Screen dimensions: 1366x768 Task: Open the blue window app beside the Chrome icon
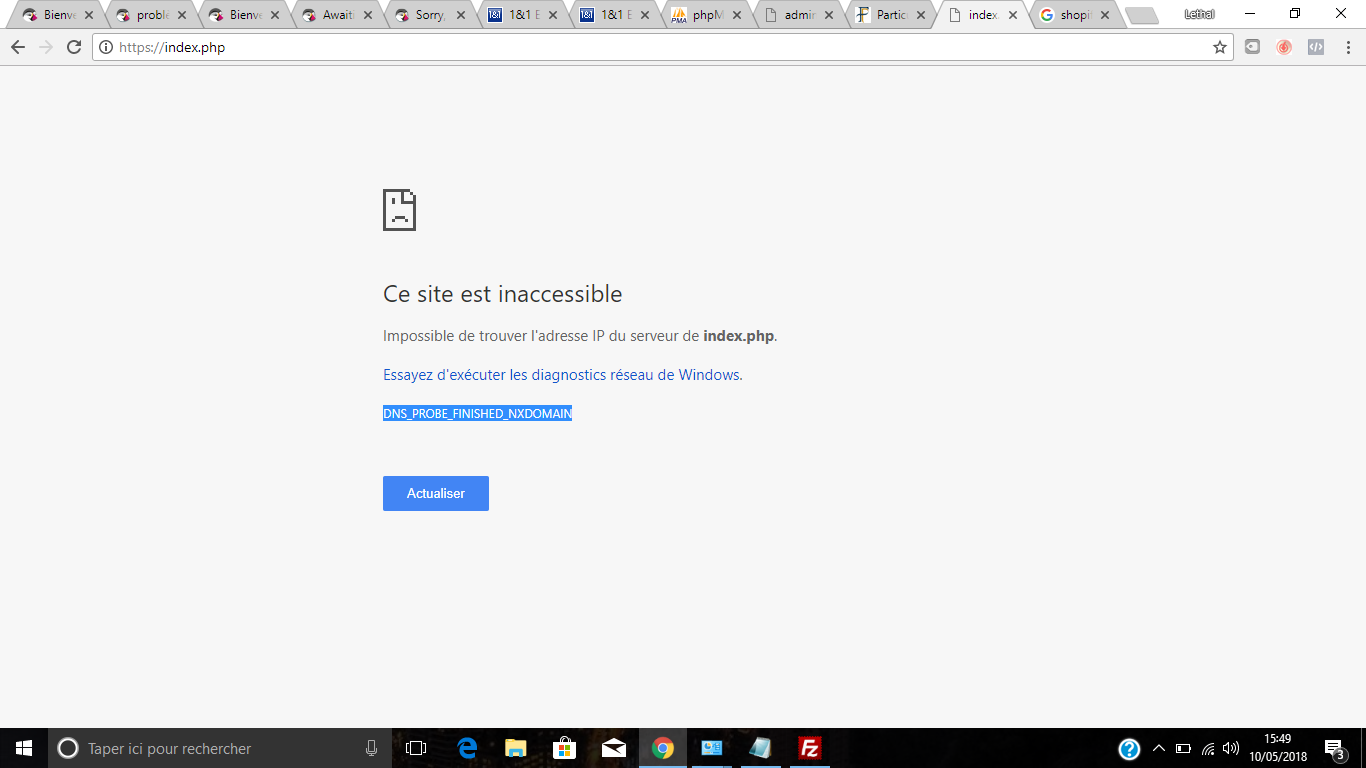point(712,748)
